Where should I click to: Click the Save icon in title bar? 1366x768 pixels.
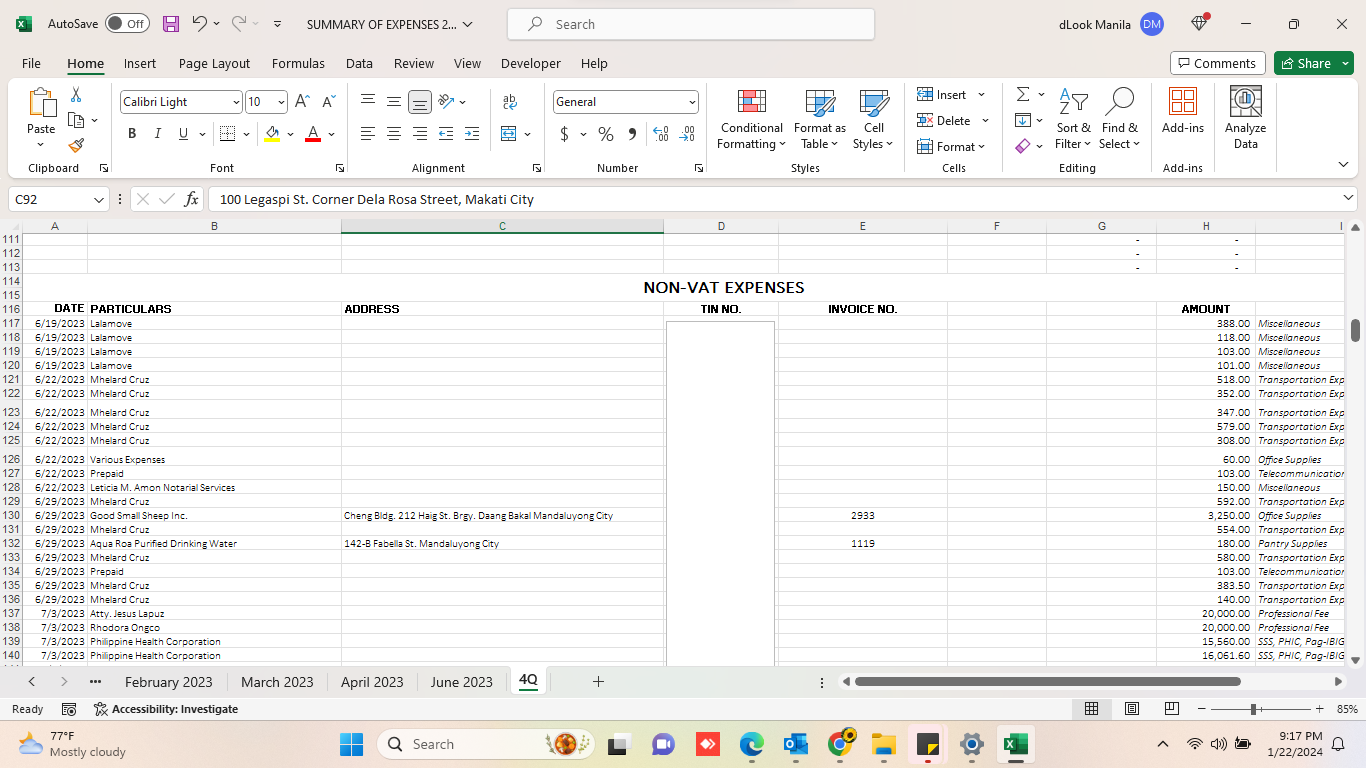(x=171, y=24)
